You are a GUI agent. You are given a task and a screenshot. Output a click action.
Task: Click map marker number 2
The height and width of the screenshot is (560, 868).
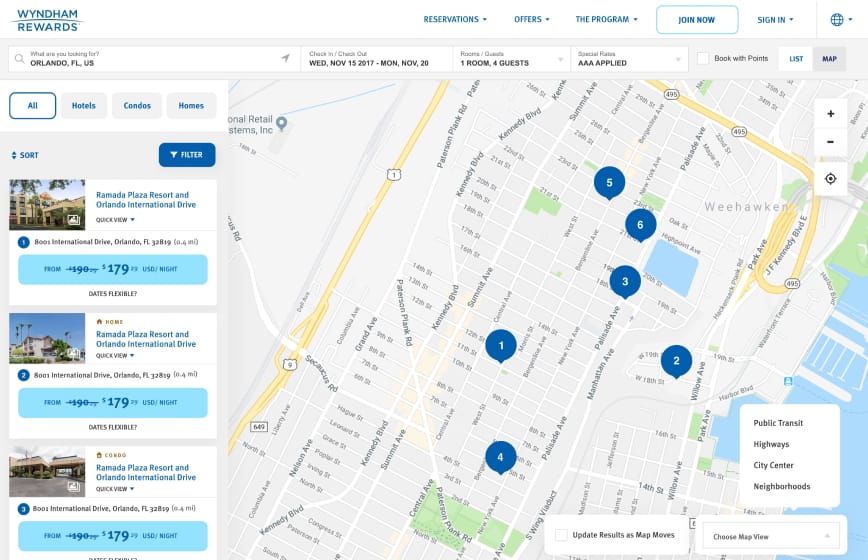676,361
